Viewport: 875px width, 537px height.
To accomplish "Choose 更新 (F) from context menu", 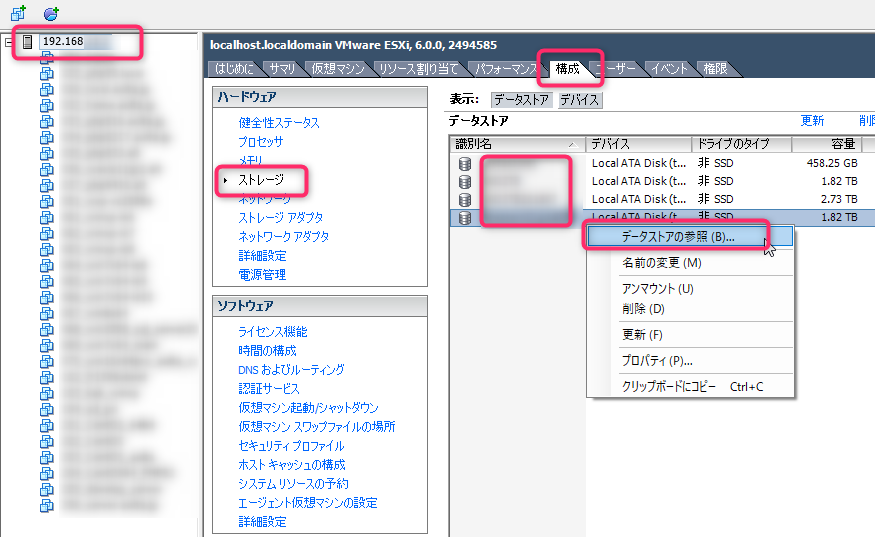I will coord(690,335).
